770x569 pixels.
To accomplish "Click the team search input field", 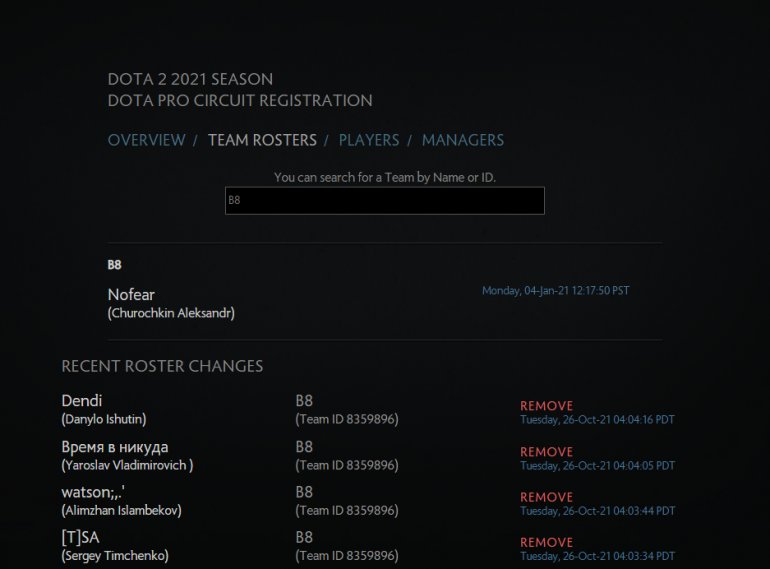I will click(x=384, y=200).
